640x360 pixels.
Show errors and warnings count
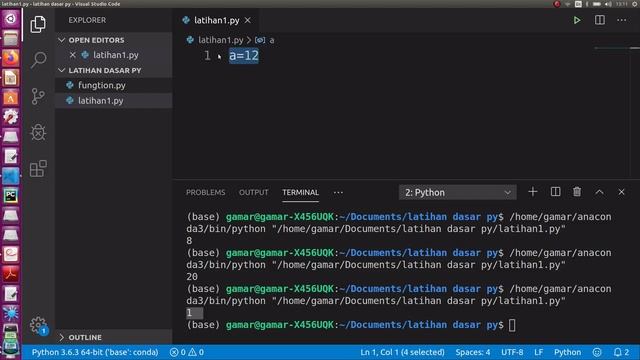[187, 352]
